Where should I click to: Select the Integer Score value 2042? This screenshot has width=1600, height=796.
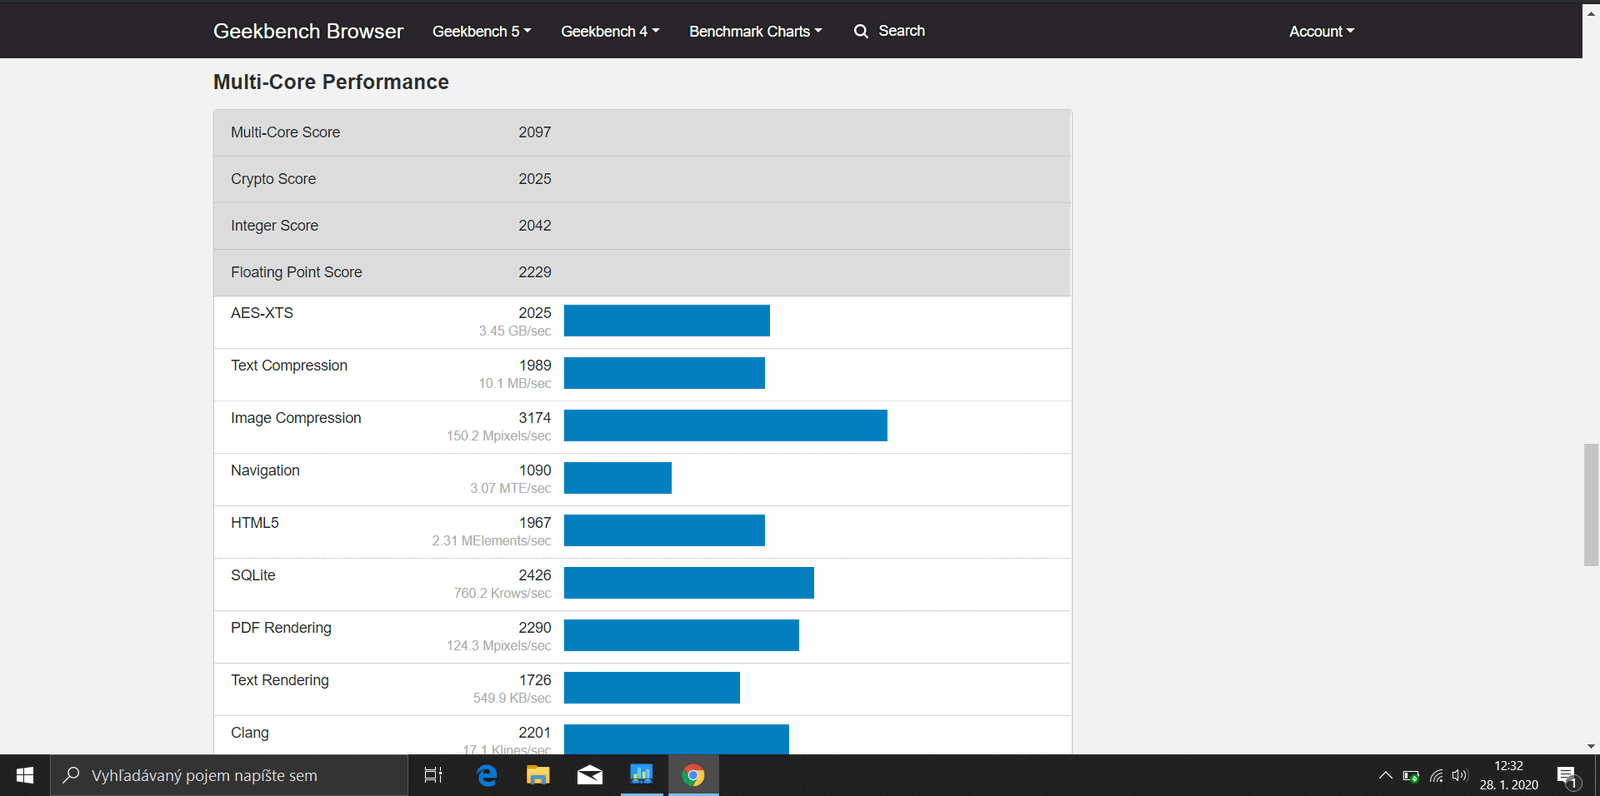[534, 225]
